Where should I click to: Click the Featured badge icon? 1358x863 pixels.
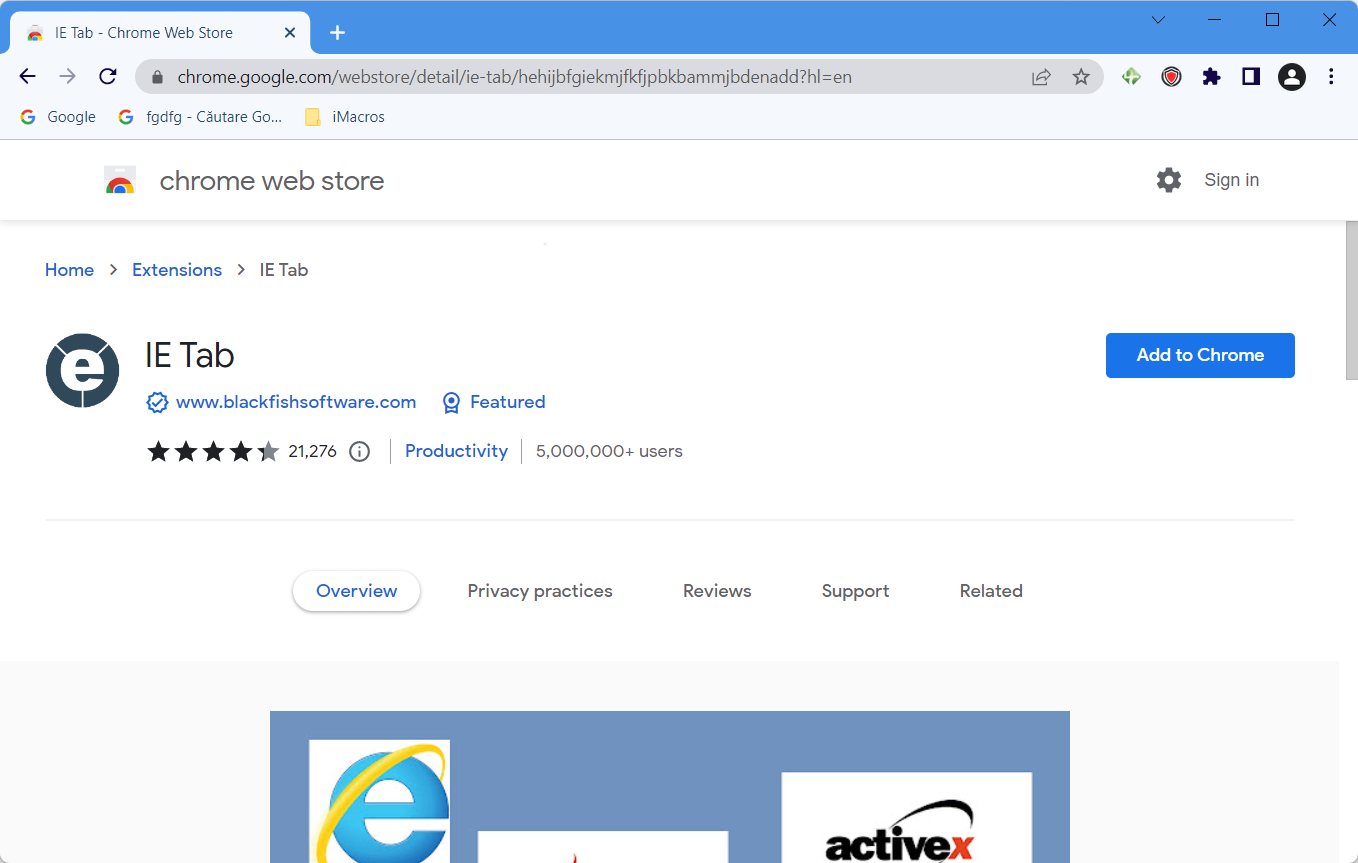point(451,402)
